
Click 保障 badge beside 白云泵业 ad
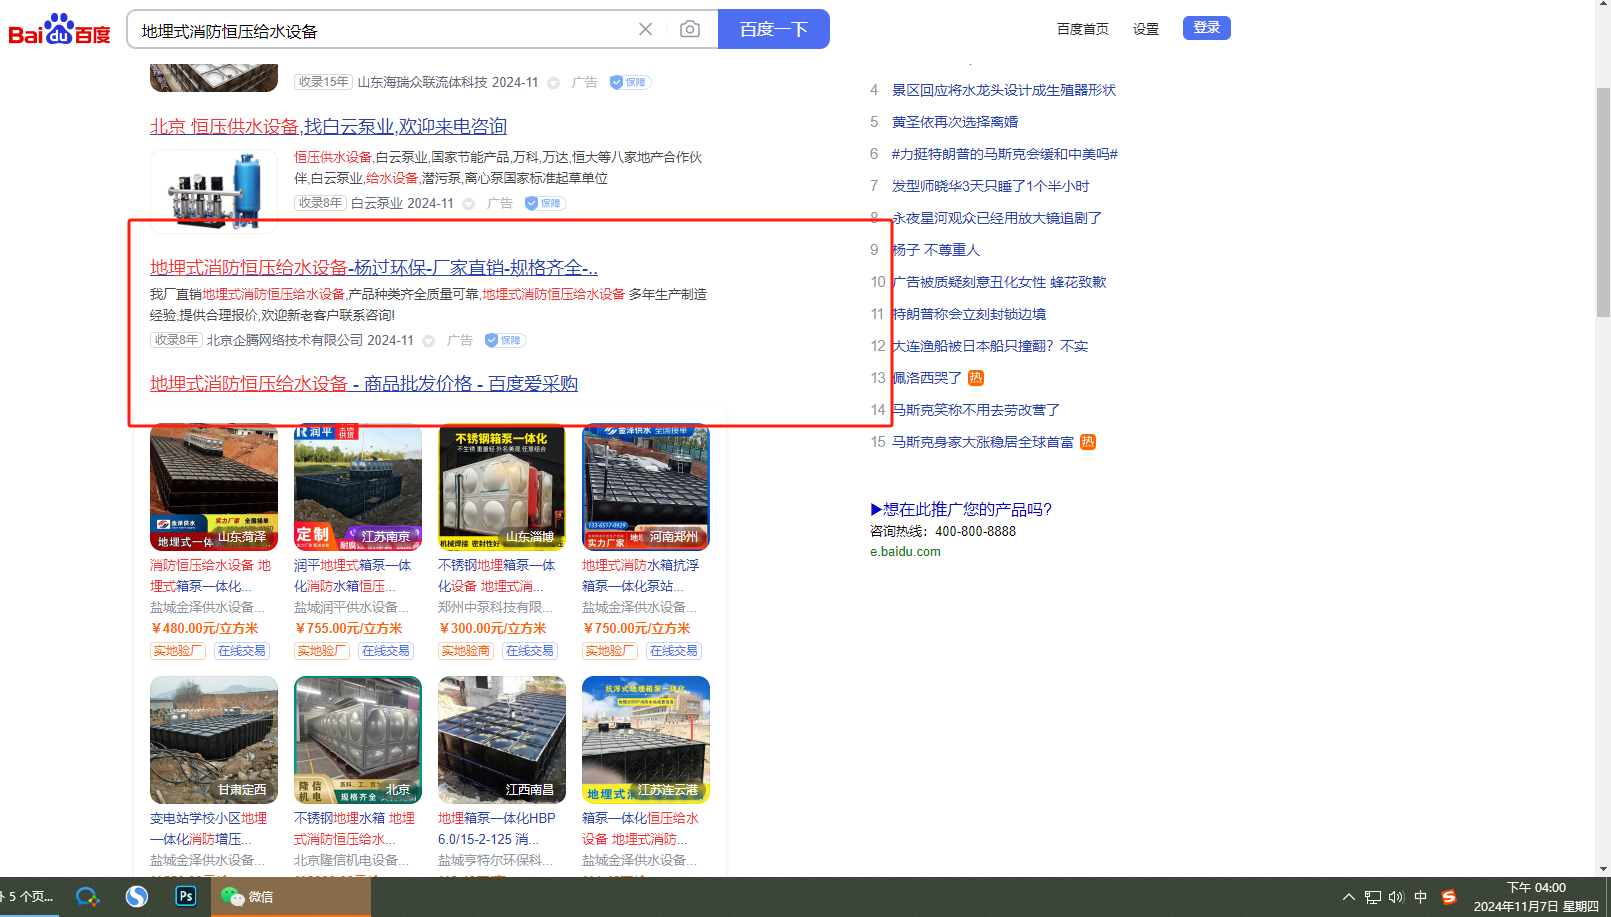point(545,203)
